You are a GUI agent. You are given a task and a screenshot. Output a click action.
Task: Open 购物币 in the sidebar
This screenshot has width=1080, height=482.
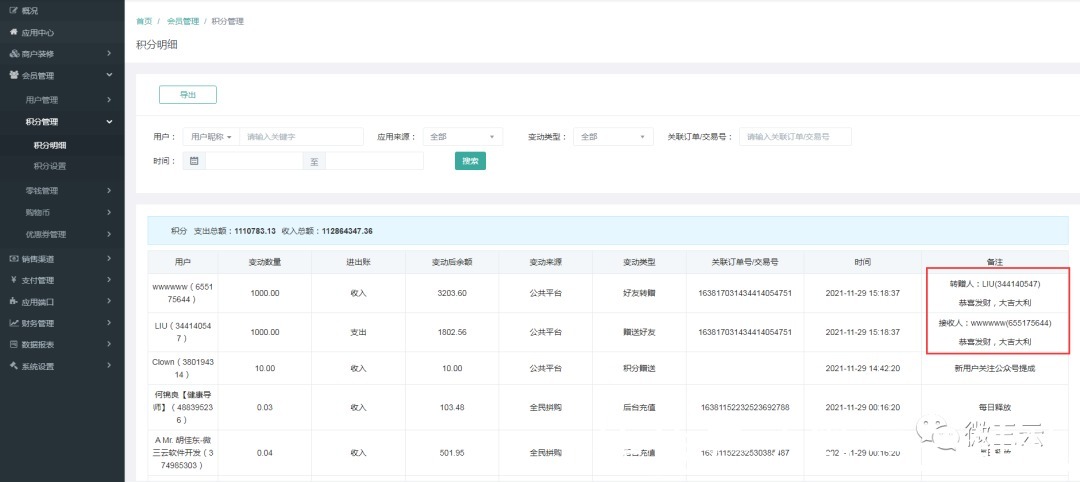click(x=38, y=213)
